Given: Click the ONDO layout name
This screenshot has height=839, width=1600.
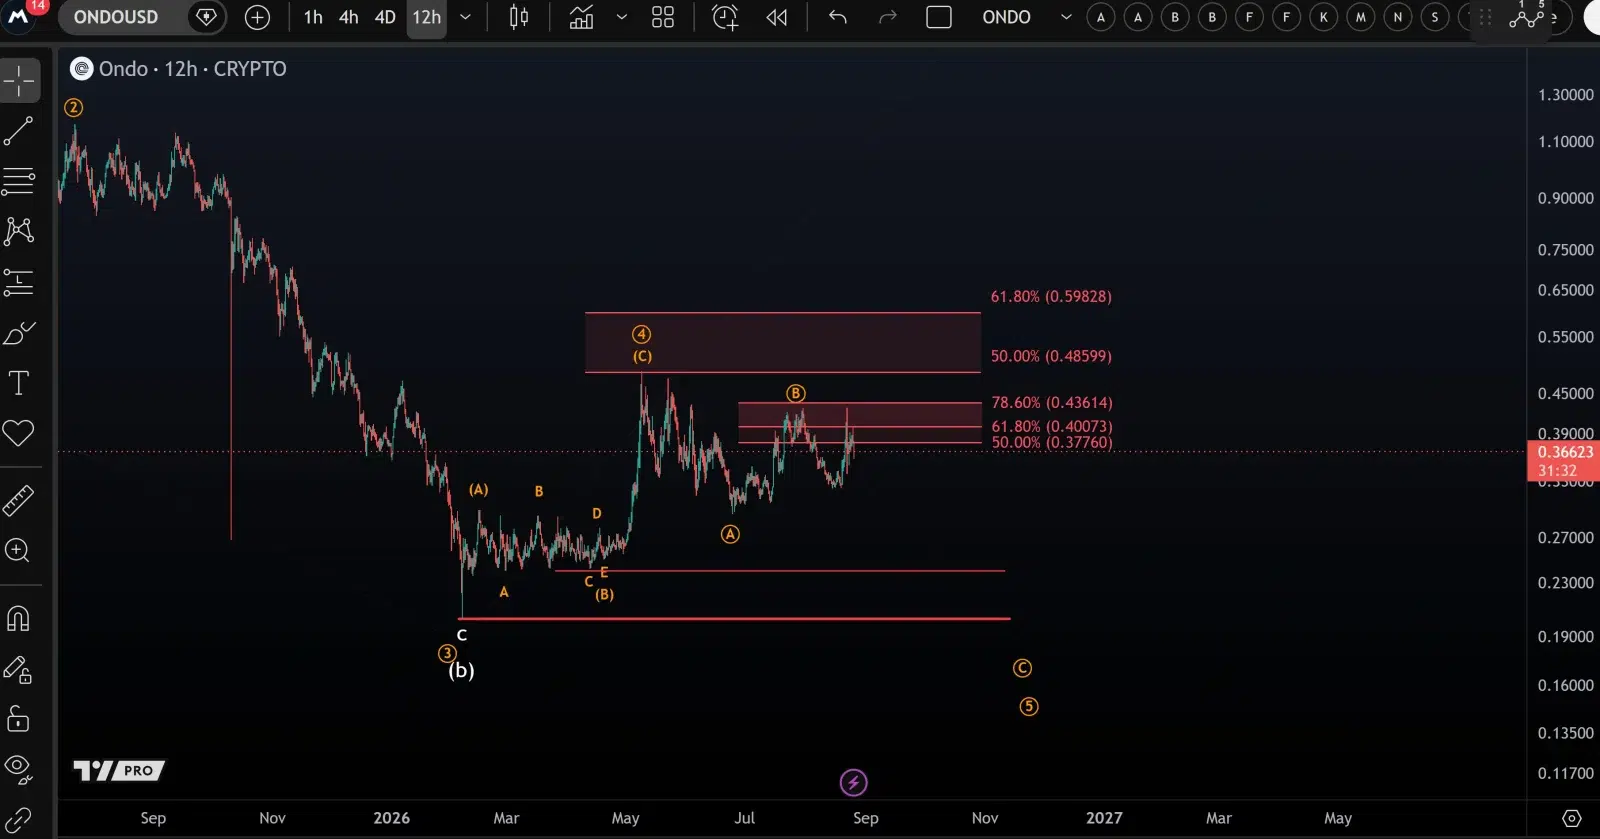Looking at the screenshot, I should tap(1007, 17).
